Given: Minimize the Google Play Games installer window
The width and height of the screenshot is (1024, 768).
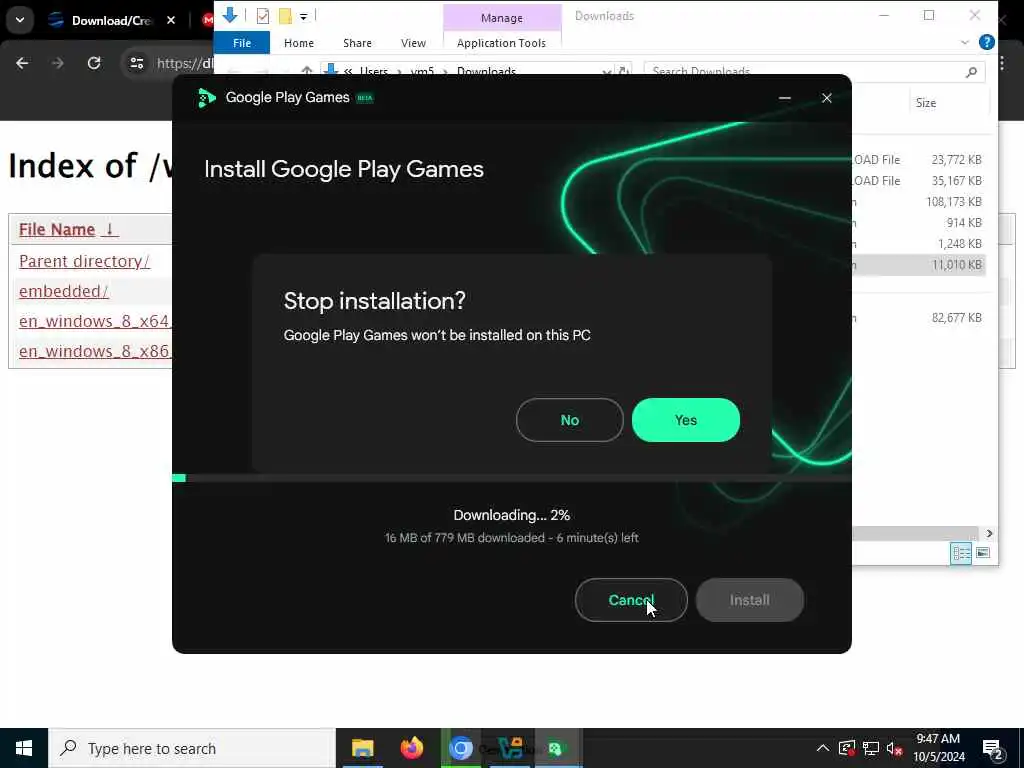Looking at the screenshot, I should [x=785, y=98].
